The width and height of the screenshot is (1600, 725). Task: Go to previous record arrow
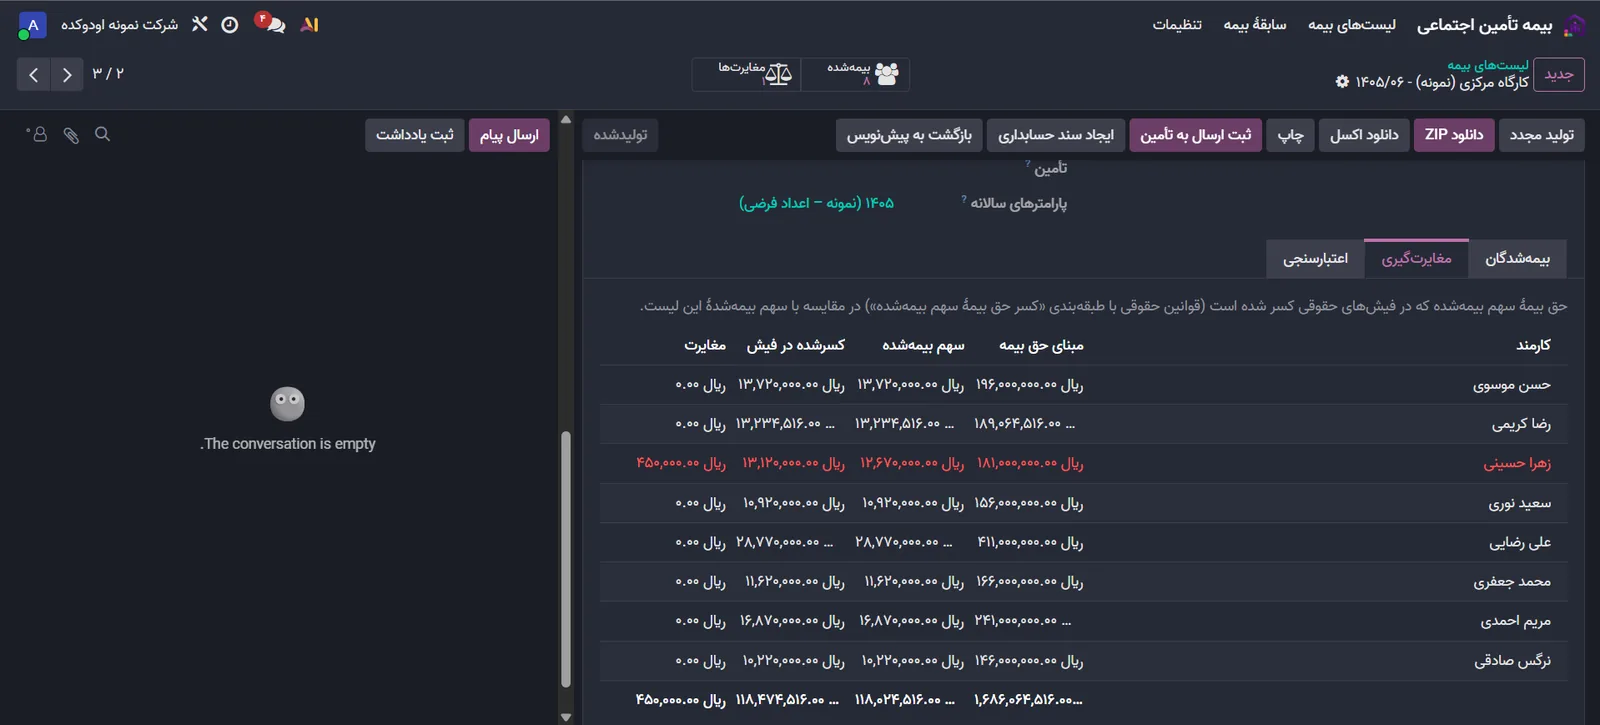click(x=33, y=74)
